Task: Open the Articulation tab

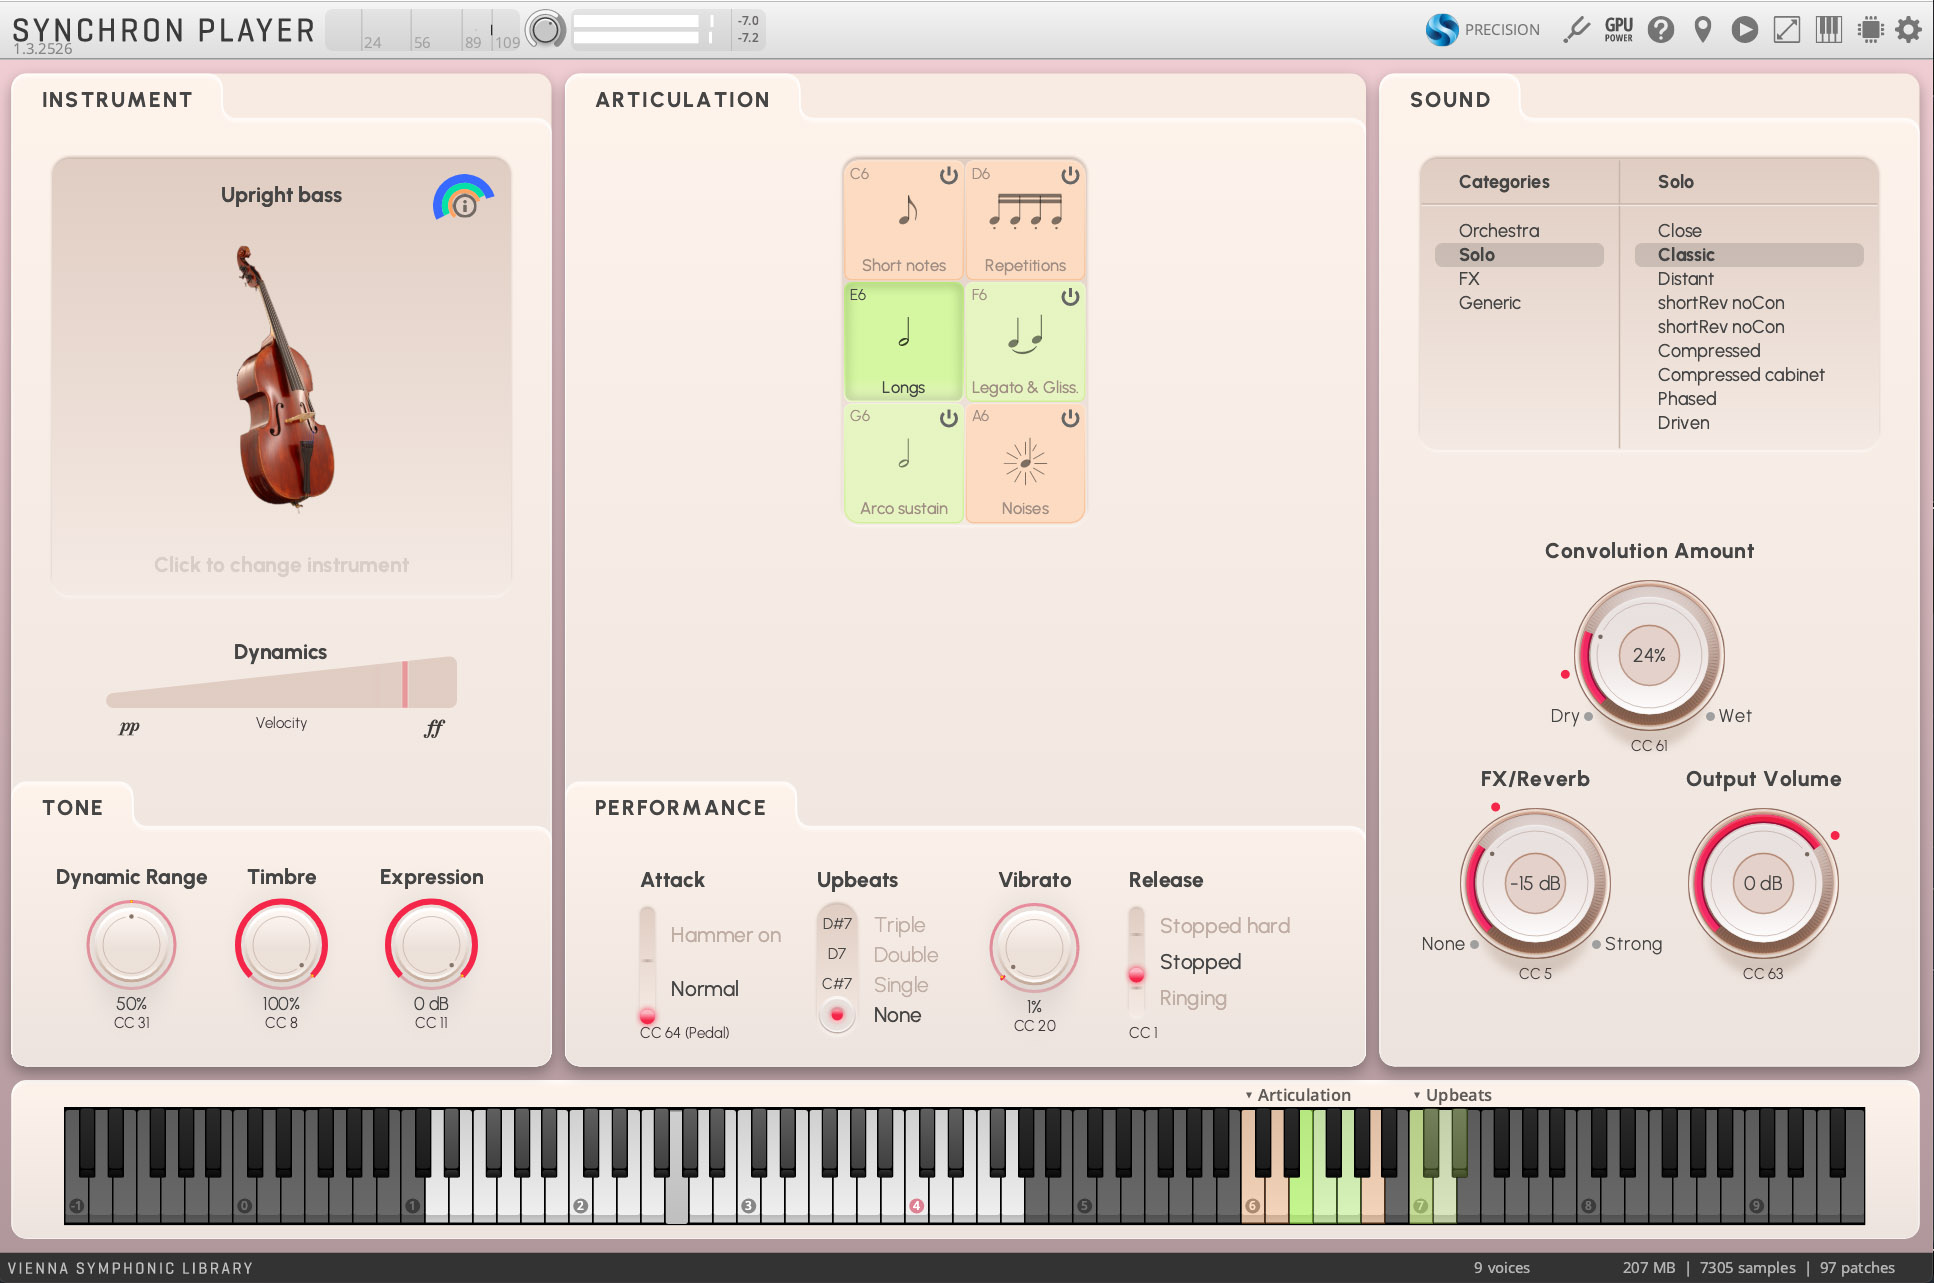Action: [x=682, y=100]
